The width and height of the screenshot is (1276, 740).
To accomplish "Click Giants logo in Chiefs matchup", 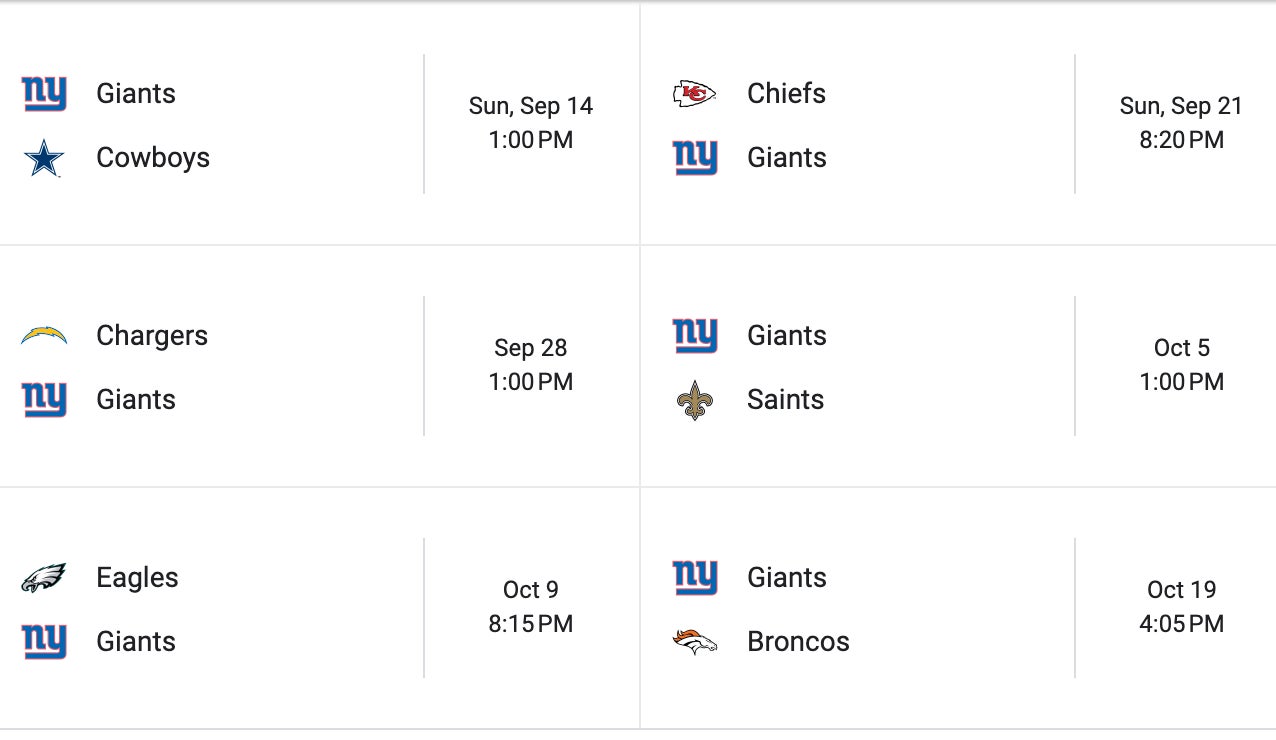I will coord(694,158).
